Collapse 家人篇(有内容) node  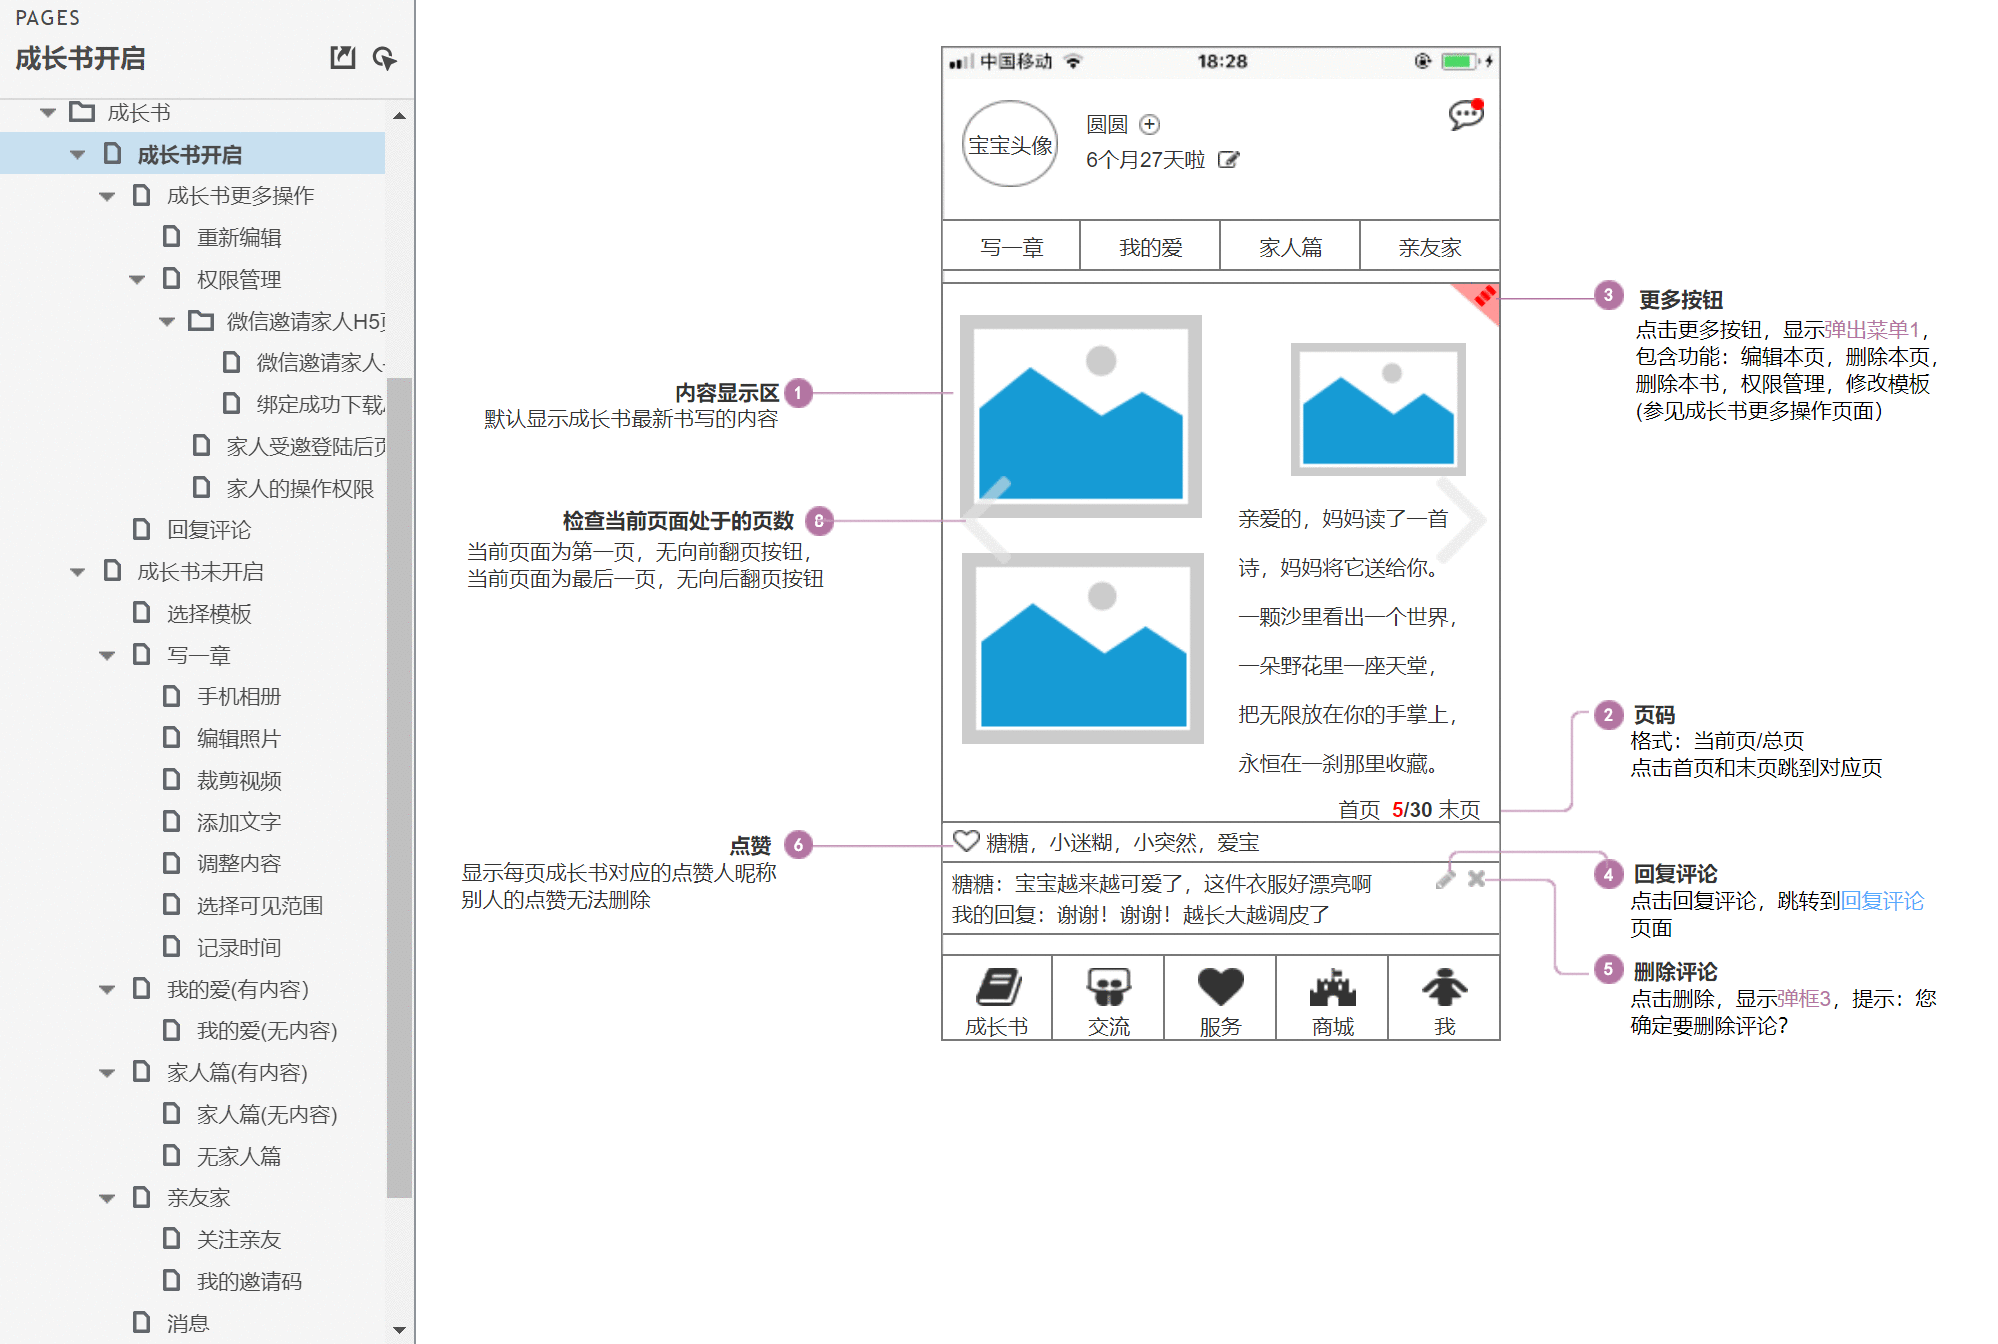[x=107, y=1073]
